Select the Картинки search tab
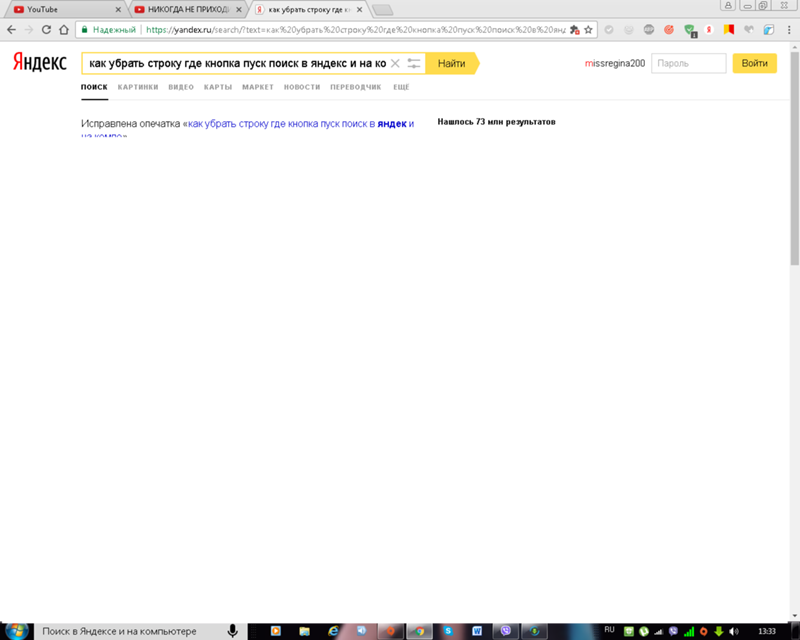This screenshot has width=800, height=640. click(x=138, y=87)
